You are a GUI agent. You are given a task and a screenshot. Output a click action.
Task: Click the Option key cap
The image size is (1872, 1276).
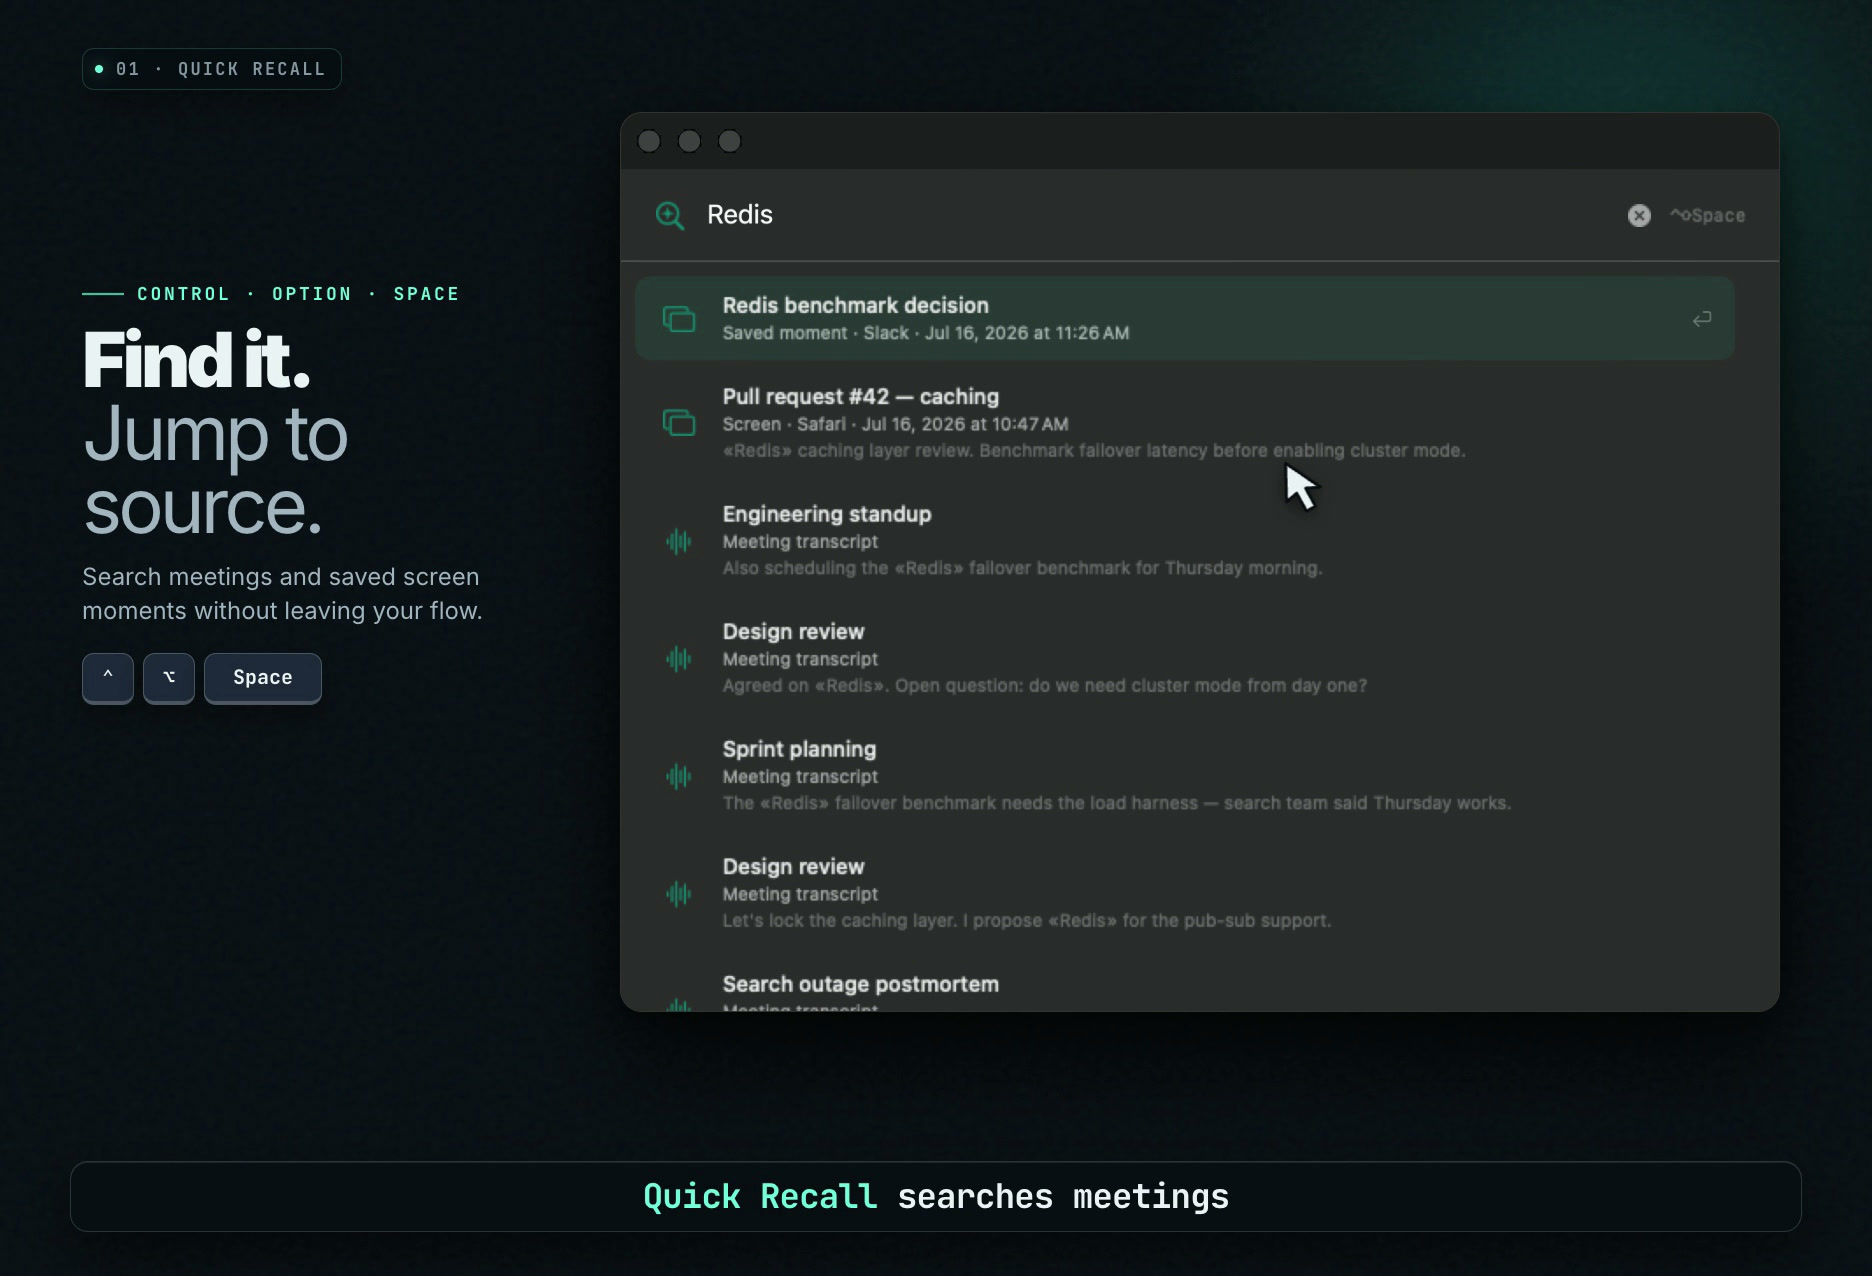169,678
